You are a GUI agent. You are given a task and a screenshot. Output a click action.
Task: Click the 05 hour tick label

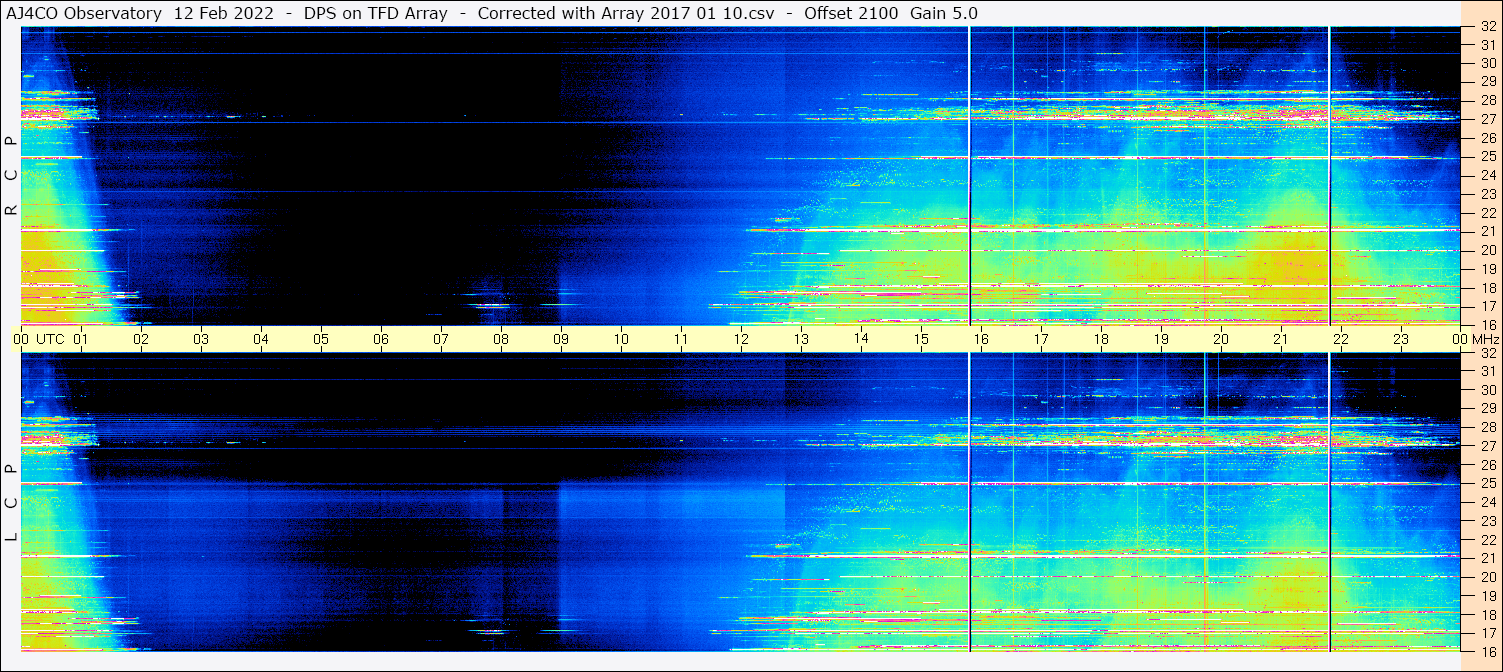tap(321, 339)
